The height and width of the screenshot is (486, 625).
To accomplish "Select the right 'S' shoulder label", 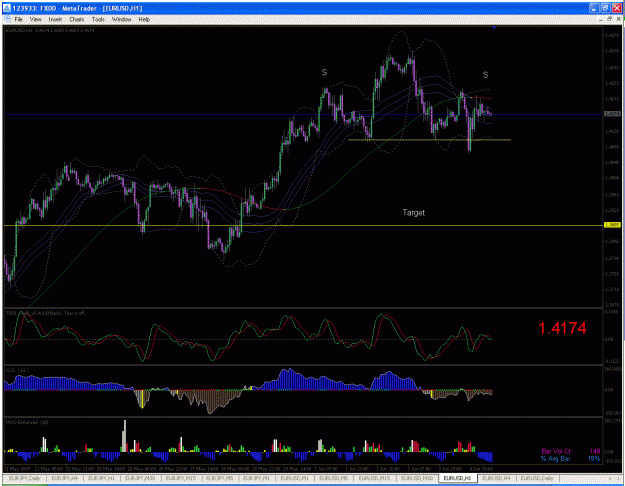I will coord(485,75).
